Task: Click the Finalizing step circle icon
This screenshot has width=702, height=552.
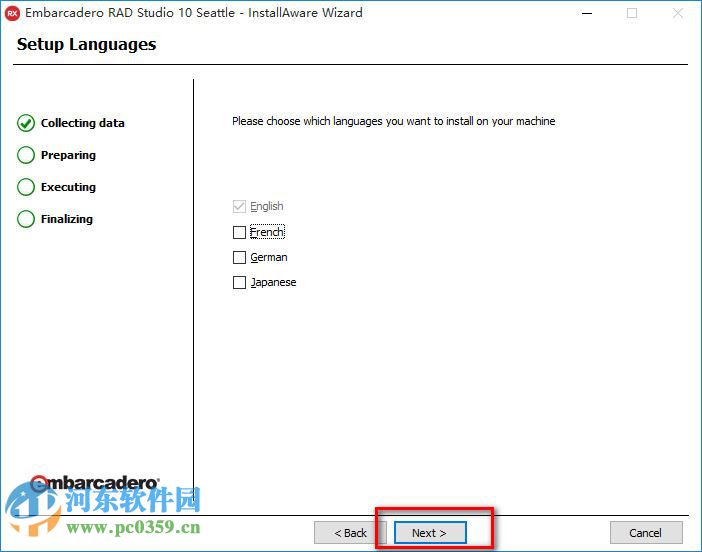Action: click(26, 219)
